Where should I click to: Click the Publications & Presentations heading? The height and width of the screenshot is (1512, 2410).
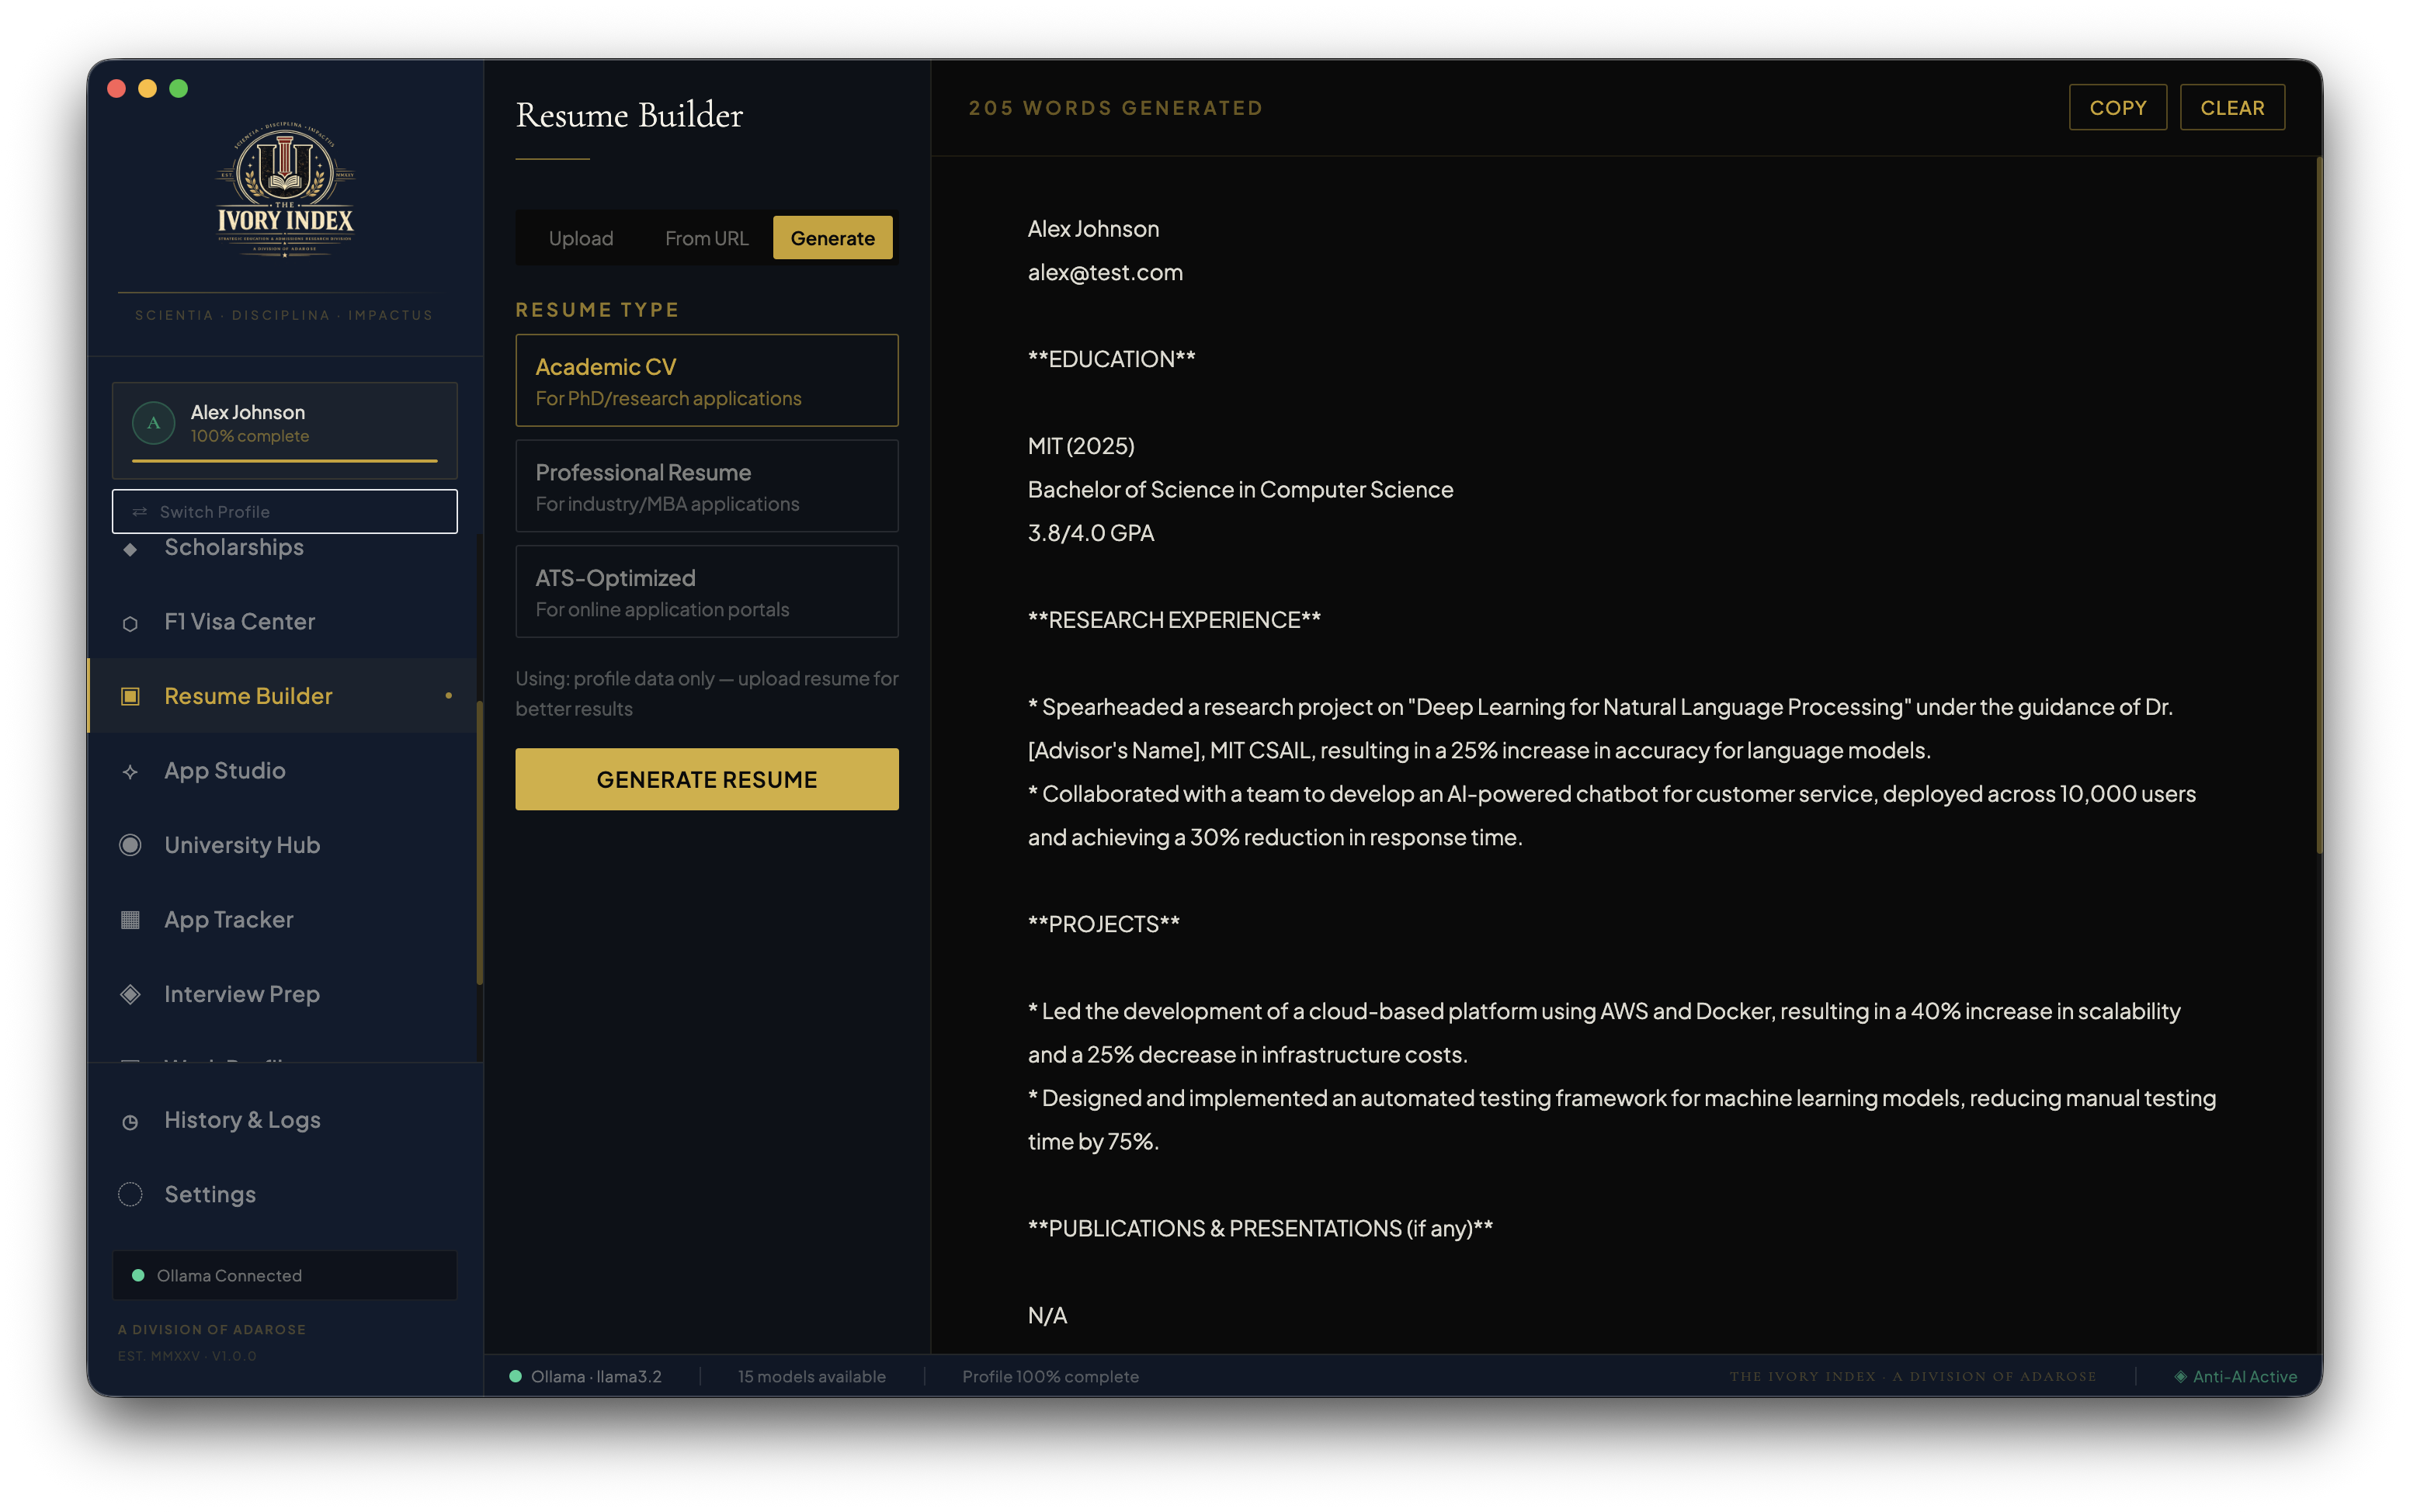(1260, 1228)
